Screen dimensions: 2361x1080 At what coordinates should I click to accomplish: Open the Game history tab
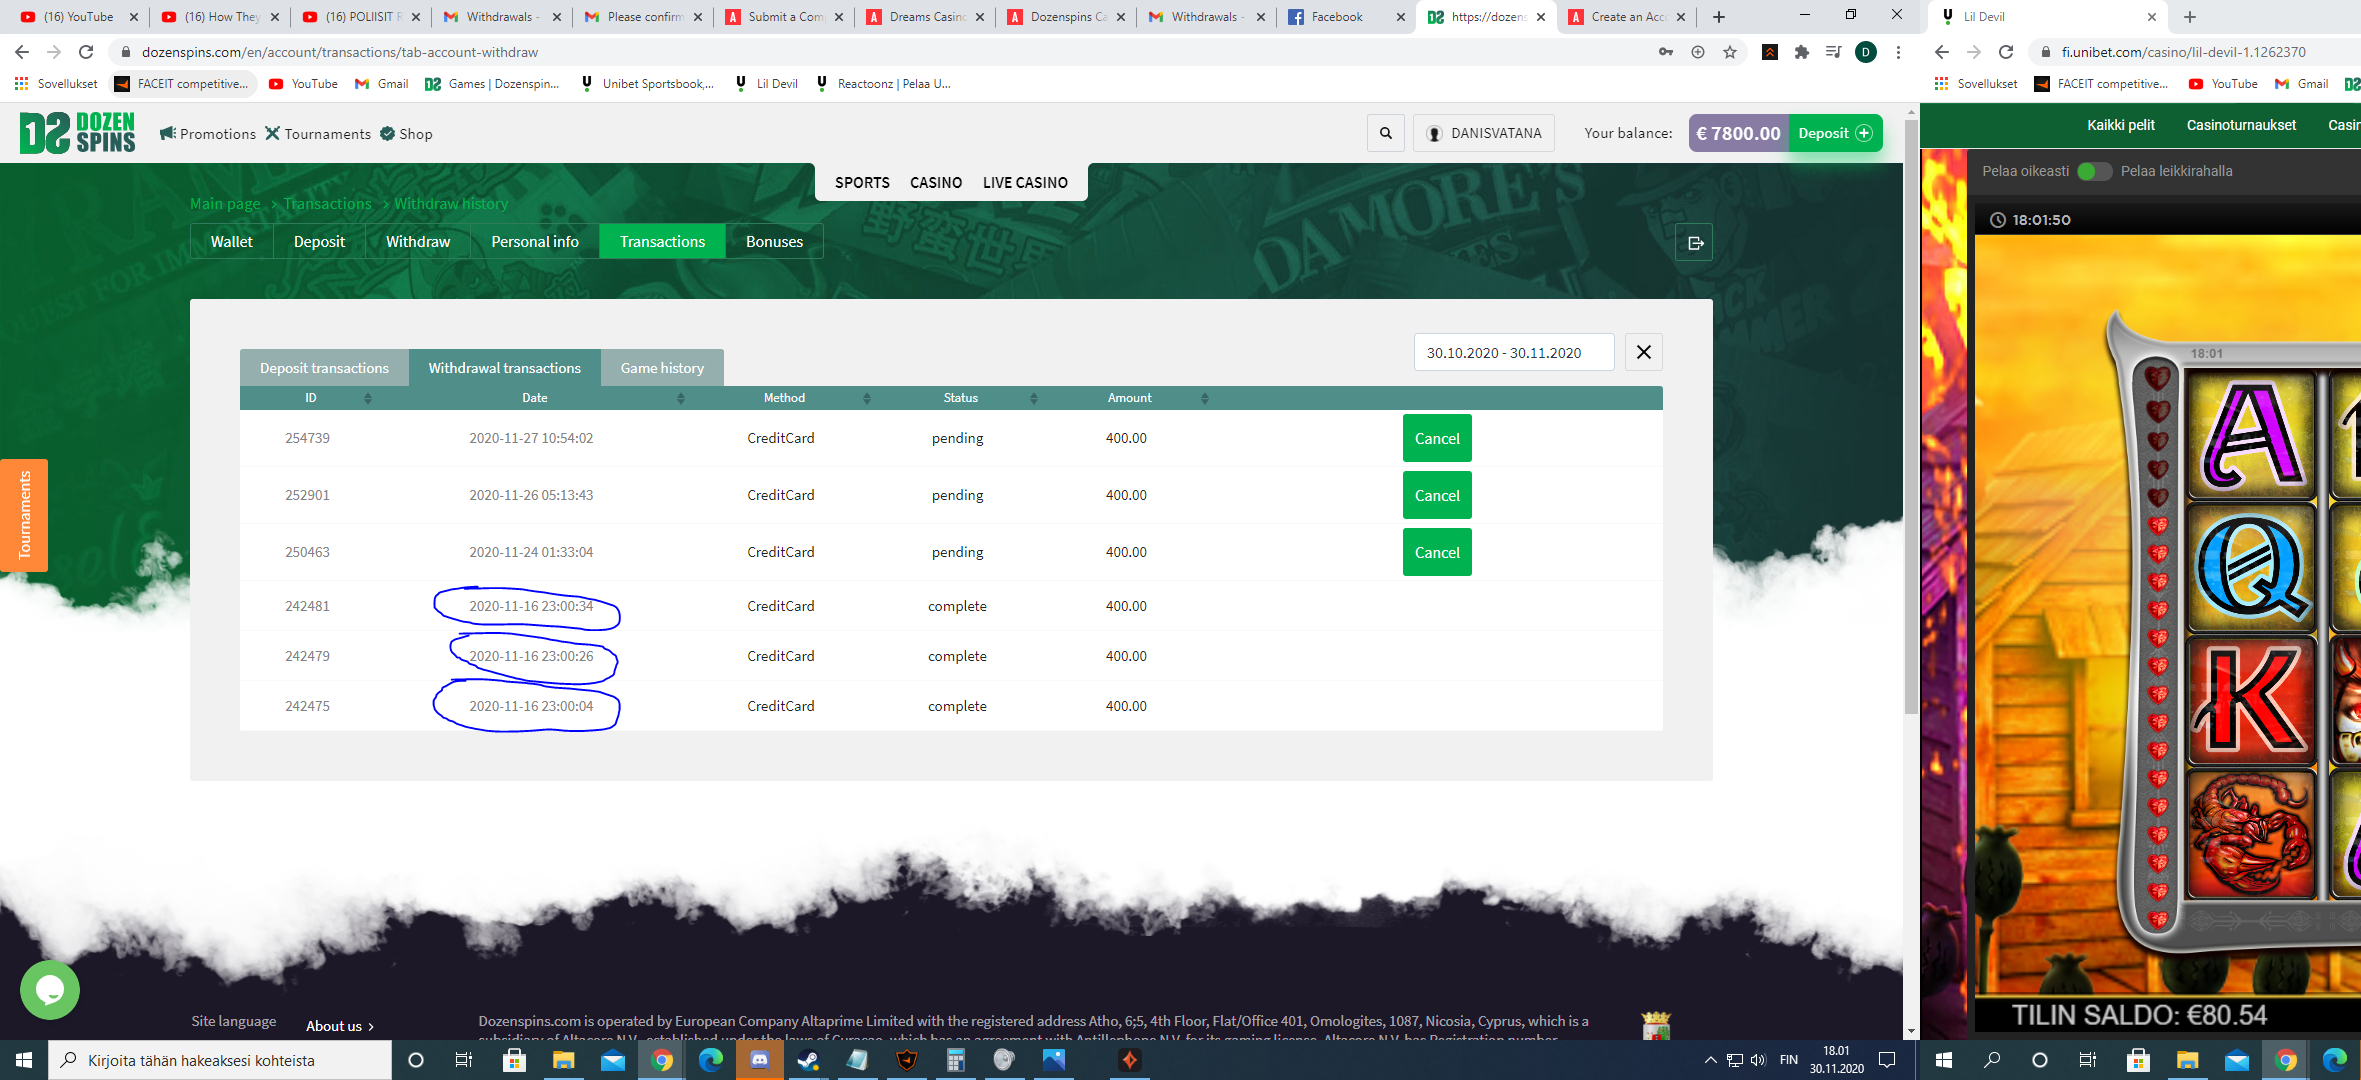[662, 368]
